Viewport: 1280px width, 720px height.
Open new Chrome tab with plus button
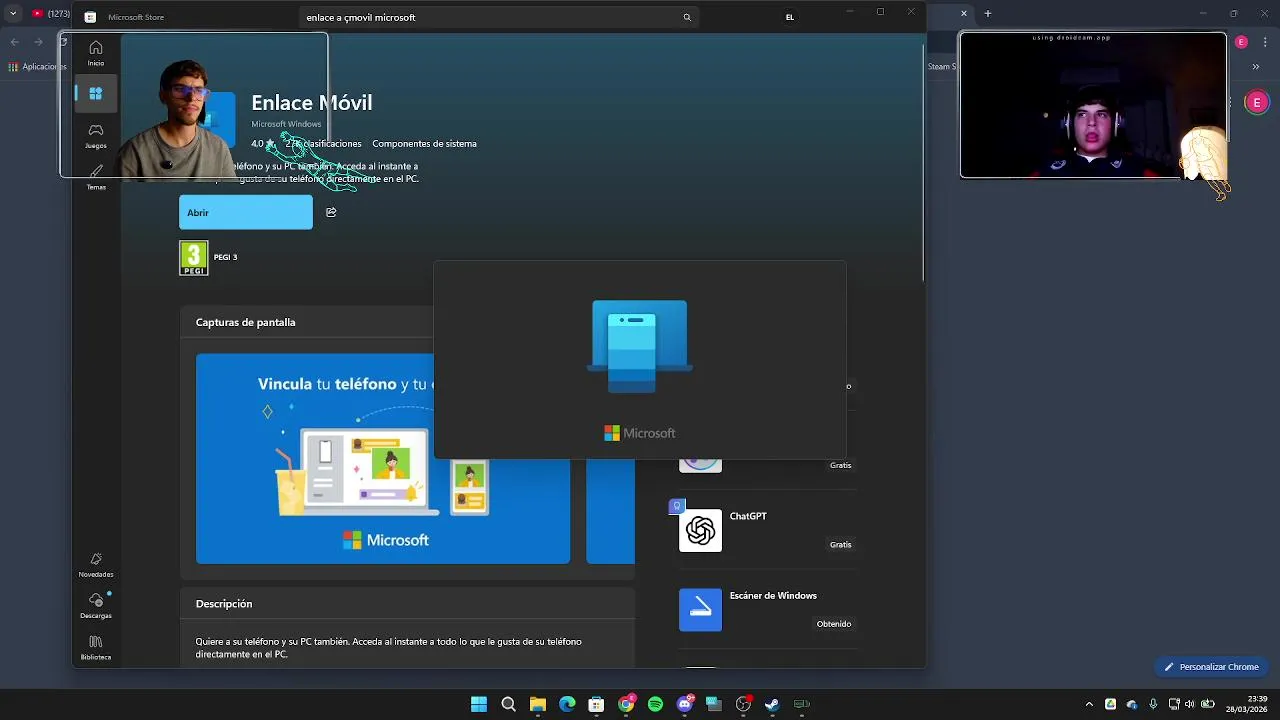tap(987, 13)
